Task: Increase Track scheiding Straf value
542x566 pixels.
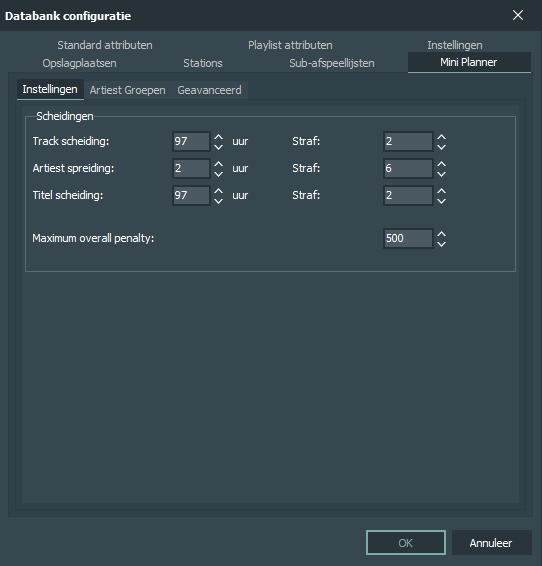Action: click(x=441, y=137)
